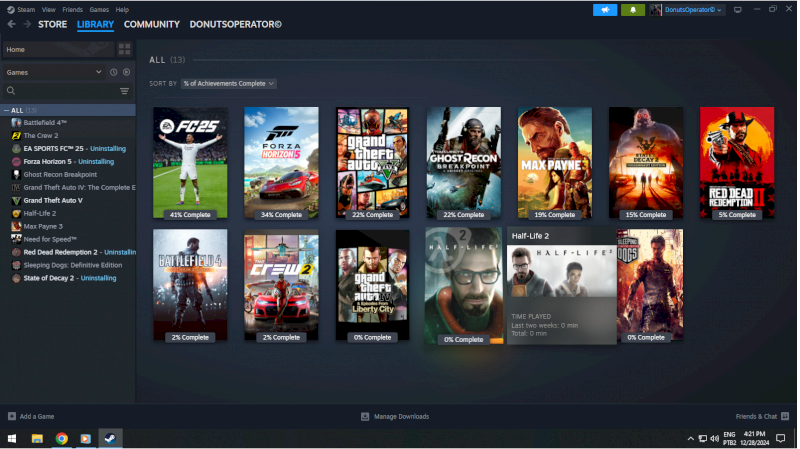Click the Steam logo menu

point(21,10)
